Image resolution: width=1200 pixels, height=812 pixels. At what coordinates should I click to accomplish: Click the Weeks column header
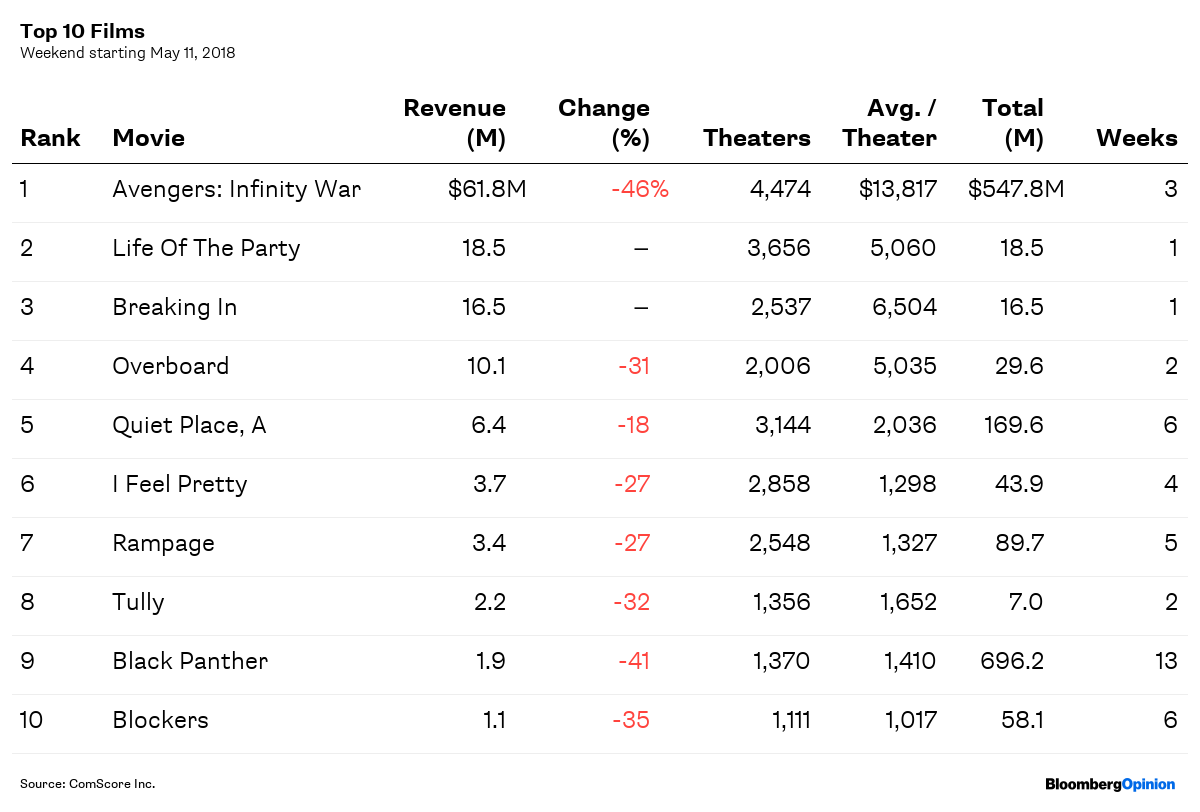click(x=1137, y=138)
